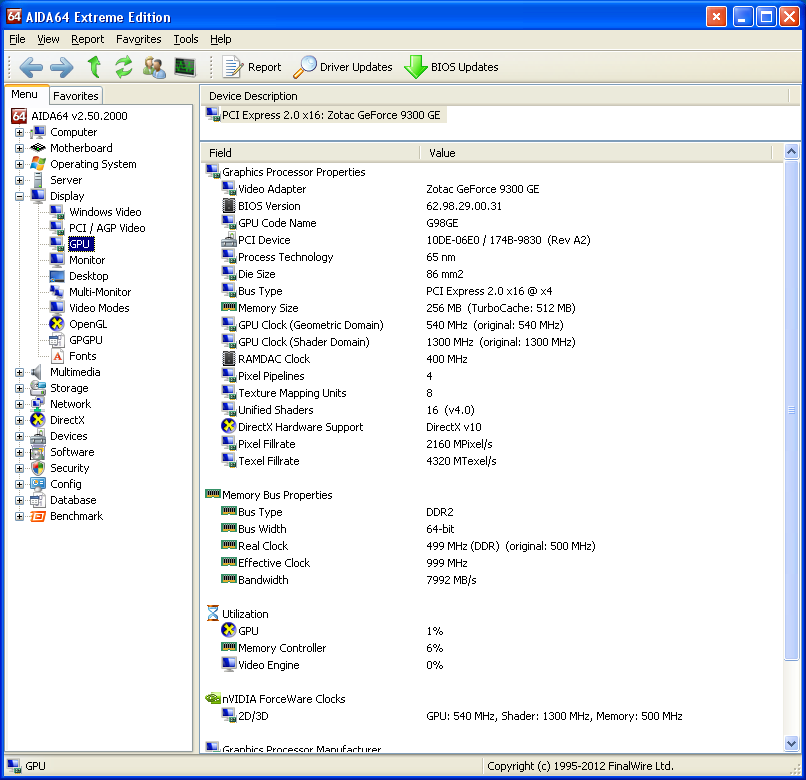The width and height of the screenshot is (806, 780).
Task: Click the Forward navigation arrow
Action: point(62,67)
